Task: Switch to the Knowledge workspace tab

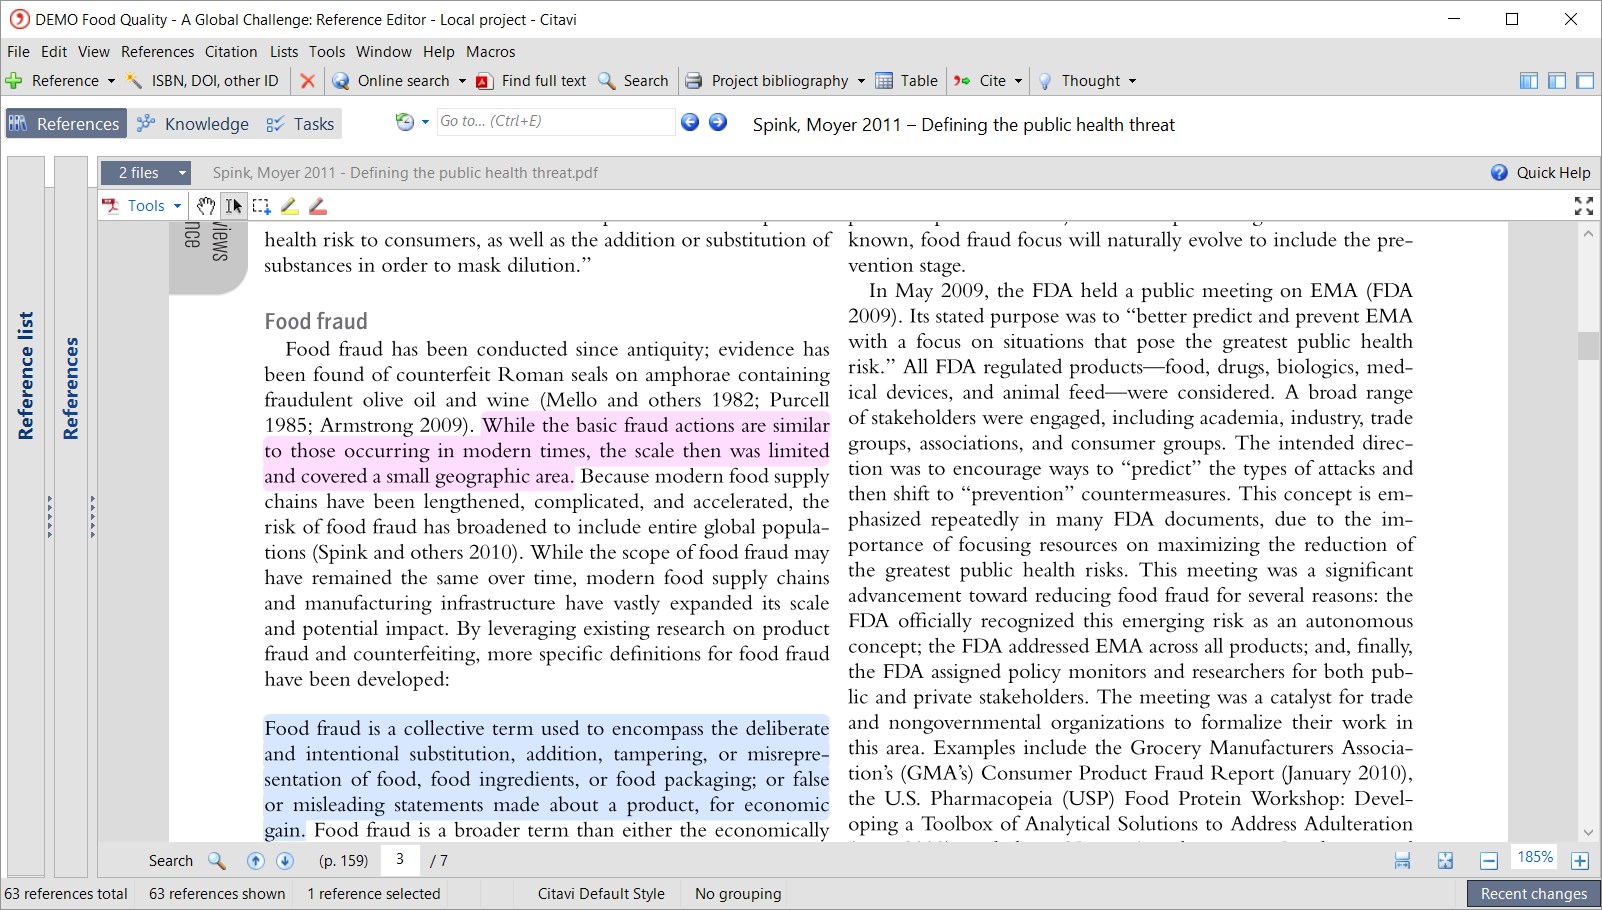Action: [x=194, y=124]
